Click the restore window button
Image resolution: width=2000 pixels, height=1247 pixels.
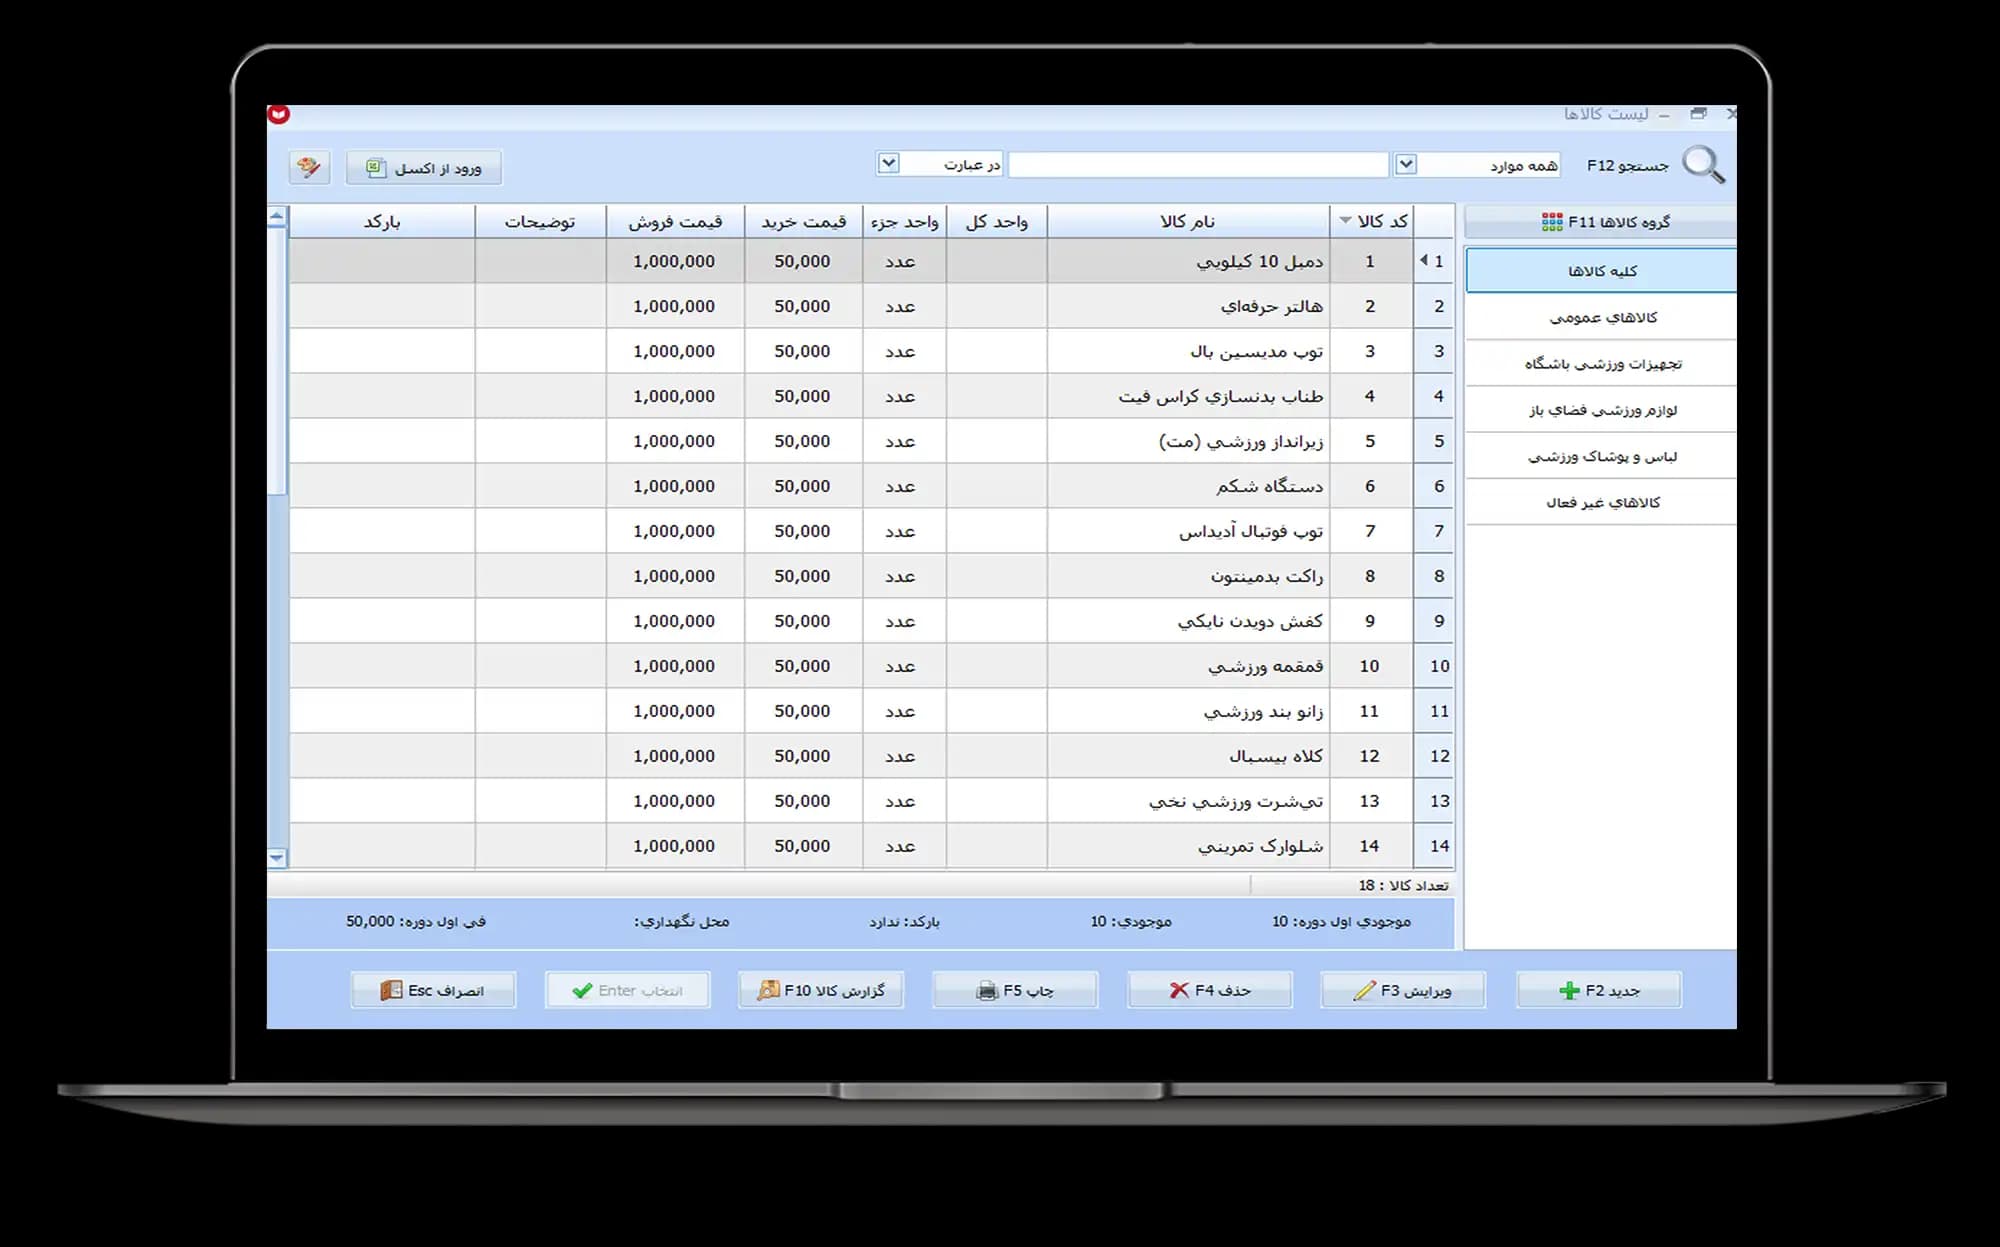point(1698,114)
